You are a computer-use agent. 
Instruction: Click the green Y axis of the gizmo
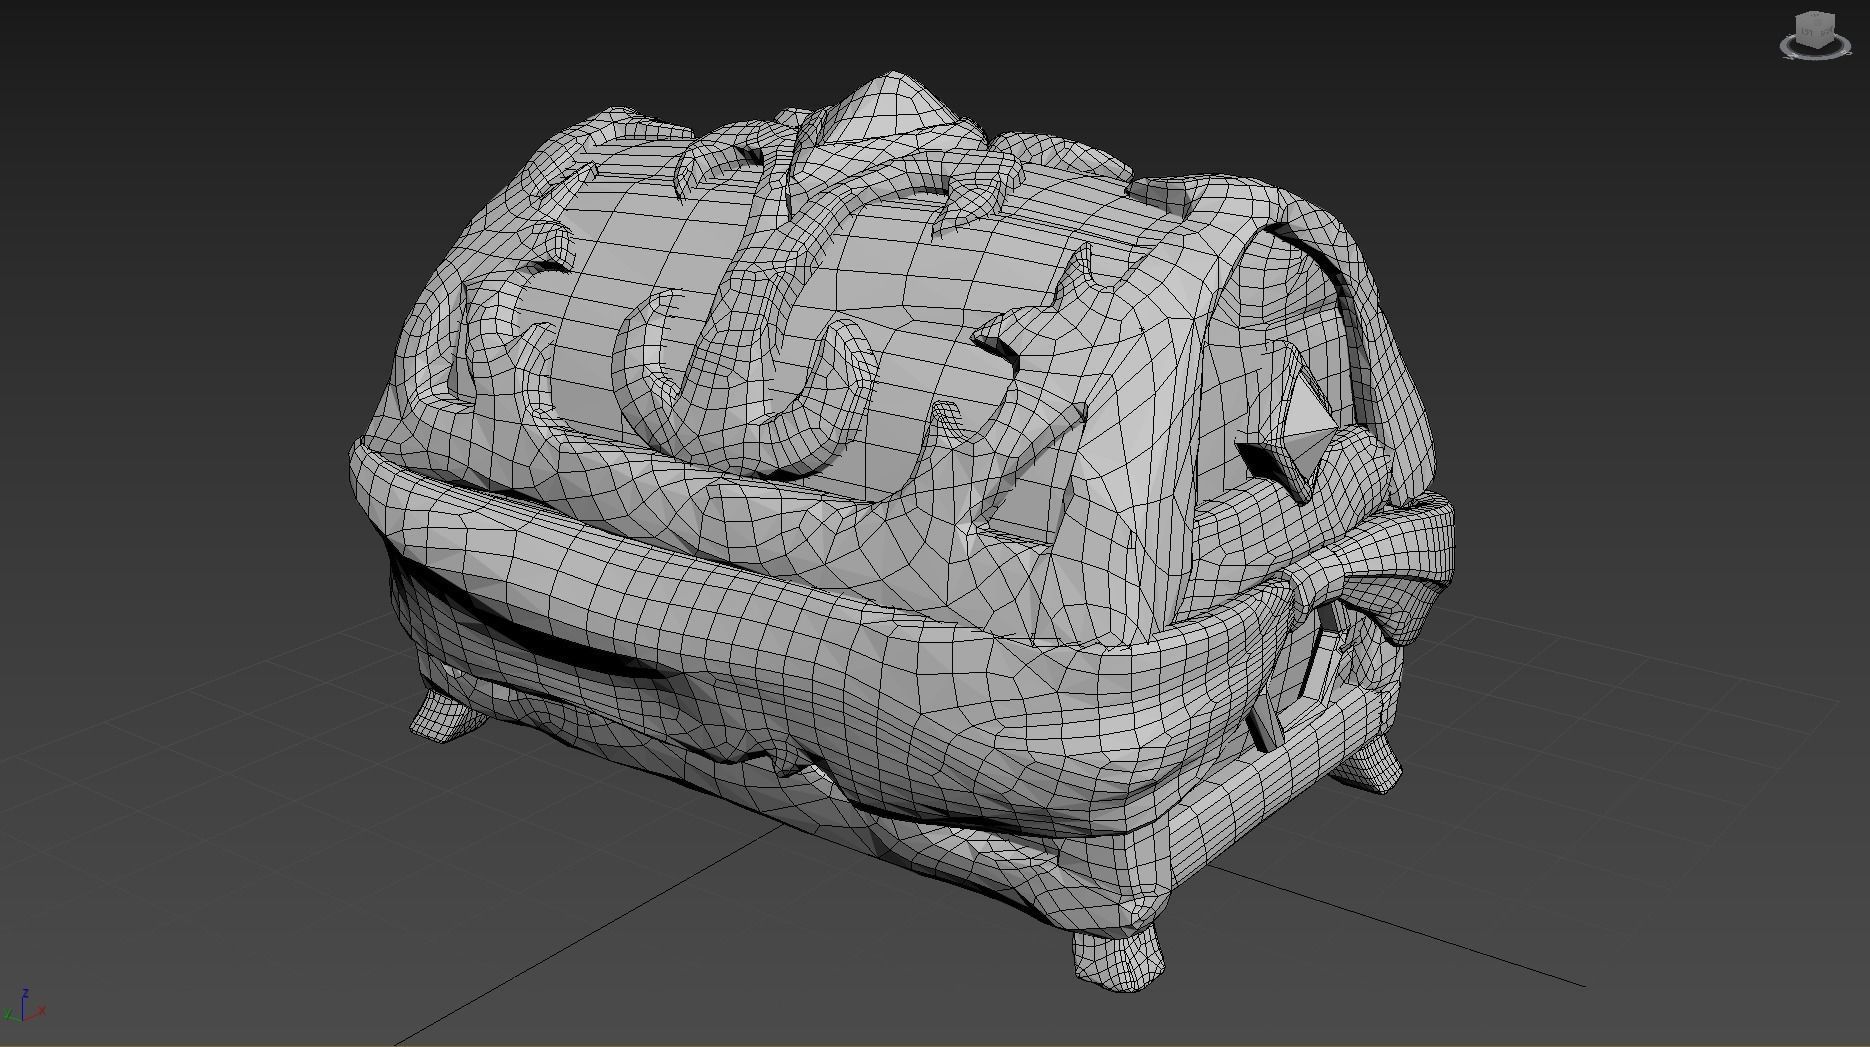(10, 1016)
